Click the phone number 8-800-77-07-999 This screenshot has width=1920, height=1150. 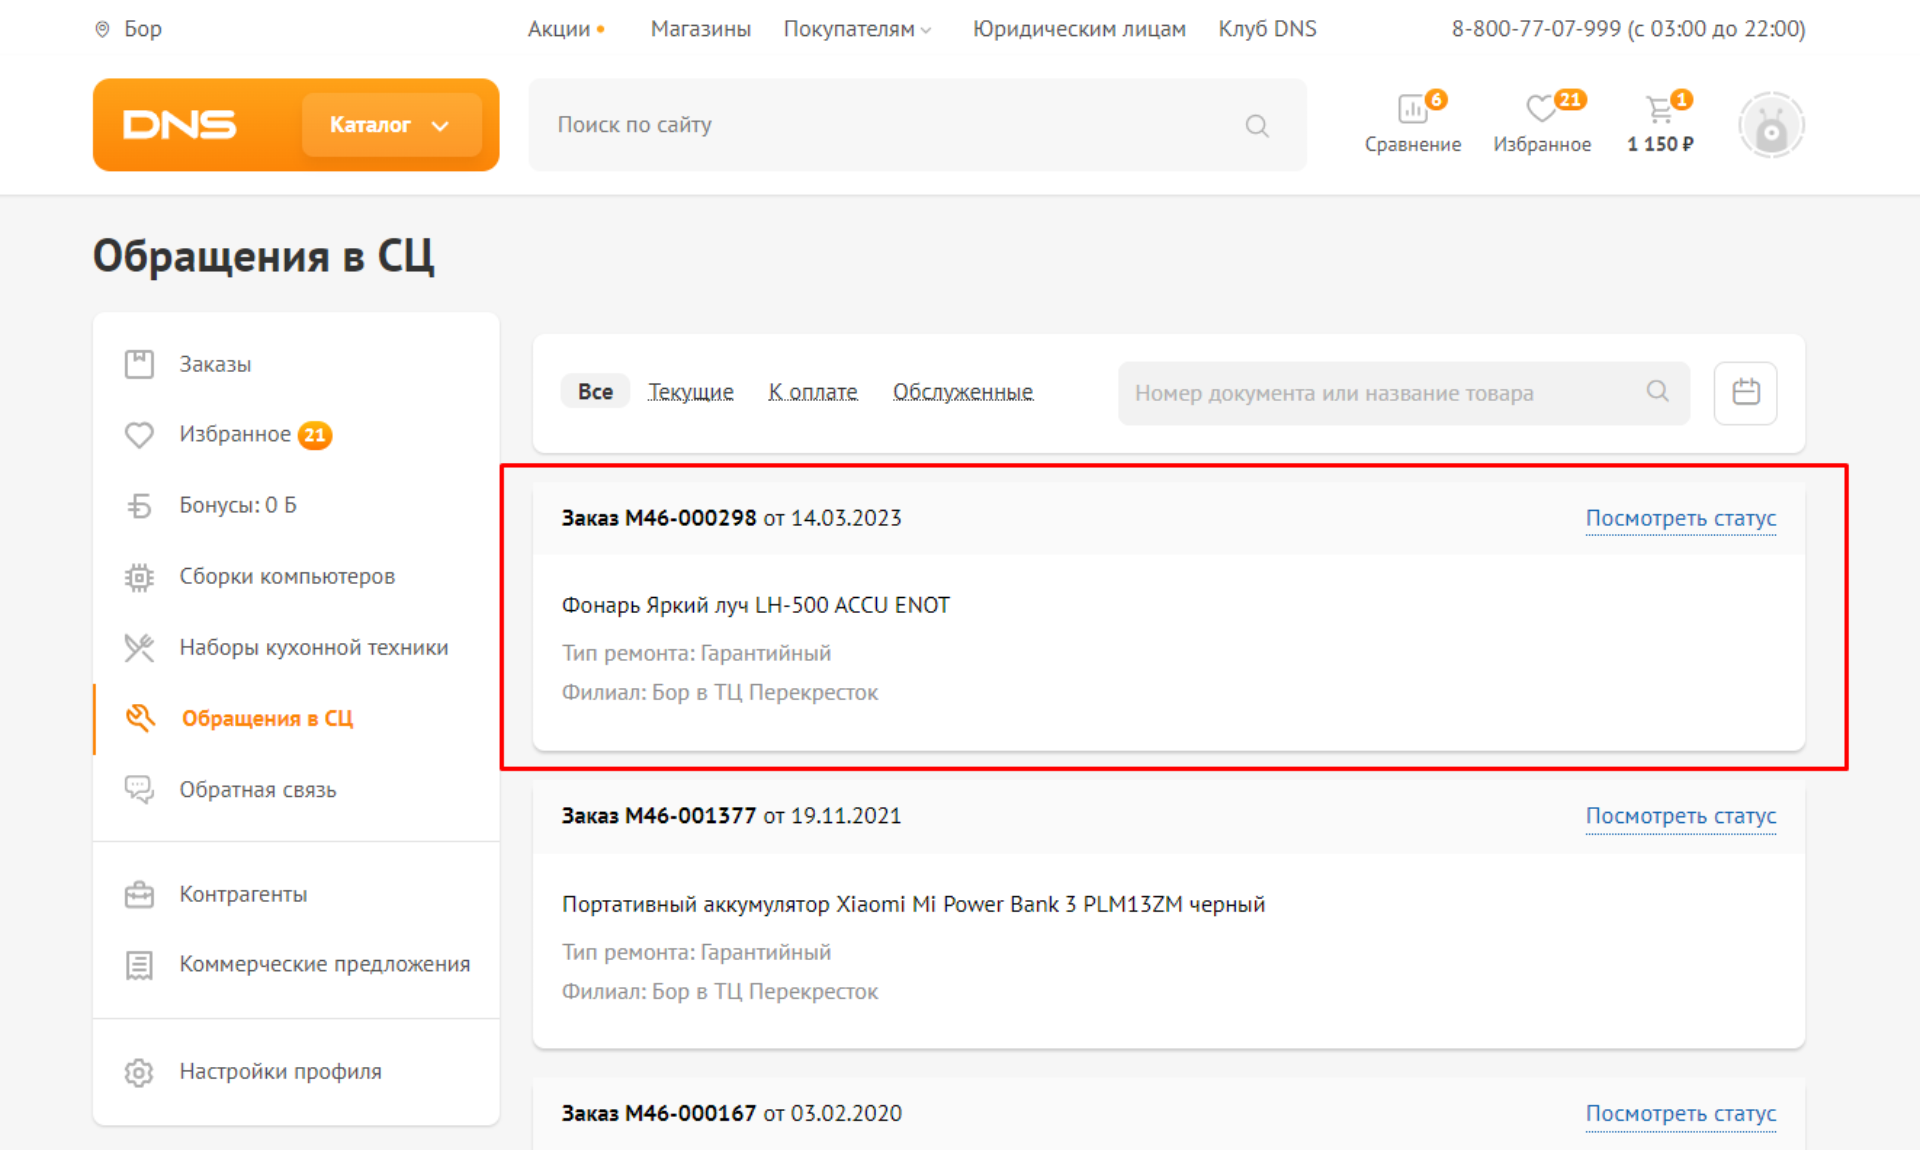[x=1536, y=29]
